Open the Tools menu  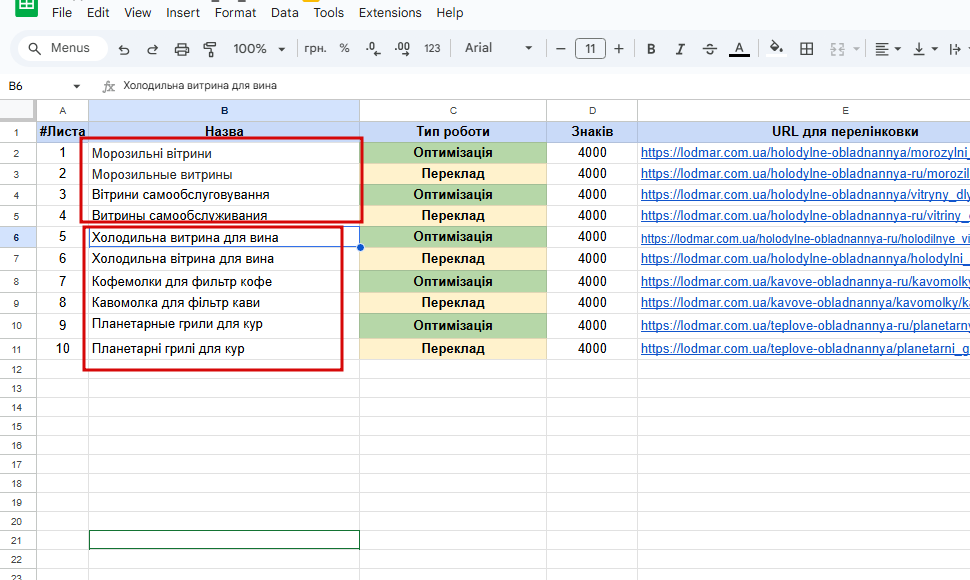click(x=328, y=12)
